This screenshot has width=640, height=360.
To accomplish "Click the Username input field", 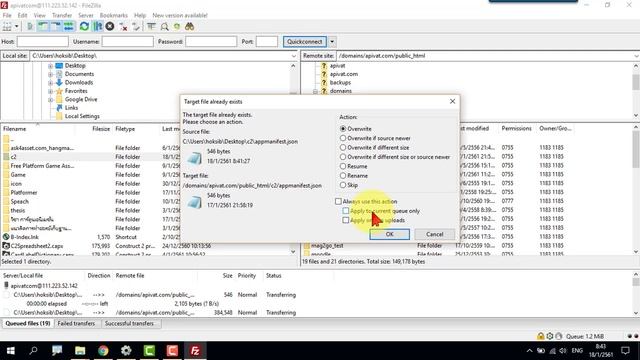I will click(127, 42).
